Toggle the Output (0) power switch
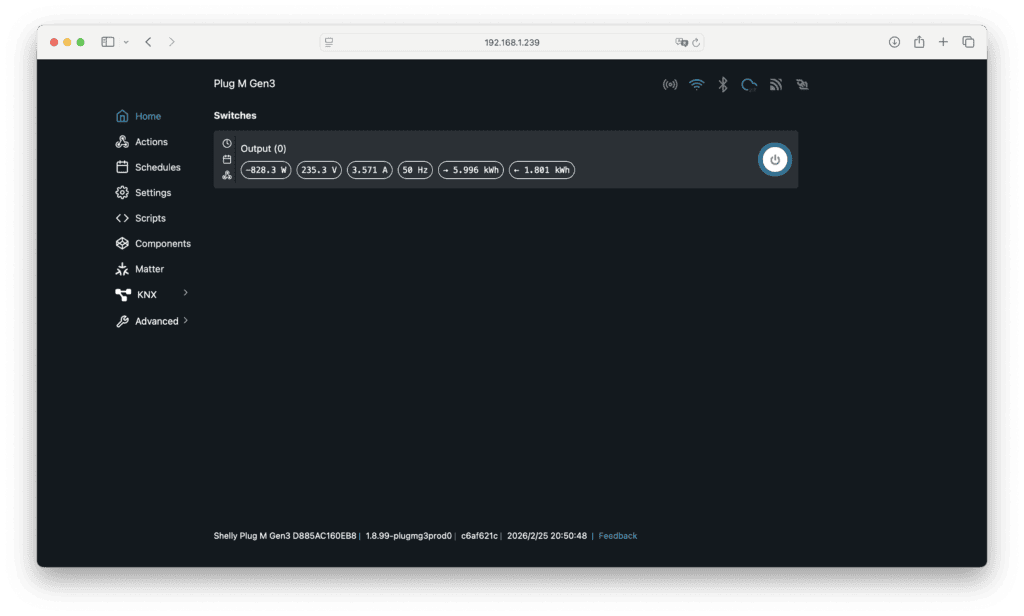The height and width of the screenshot is (616, 1024). pyautogui.click(x=774, y=160)
